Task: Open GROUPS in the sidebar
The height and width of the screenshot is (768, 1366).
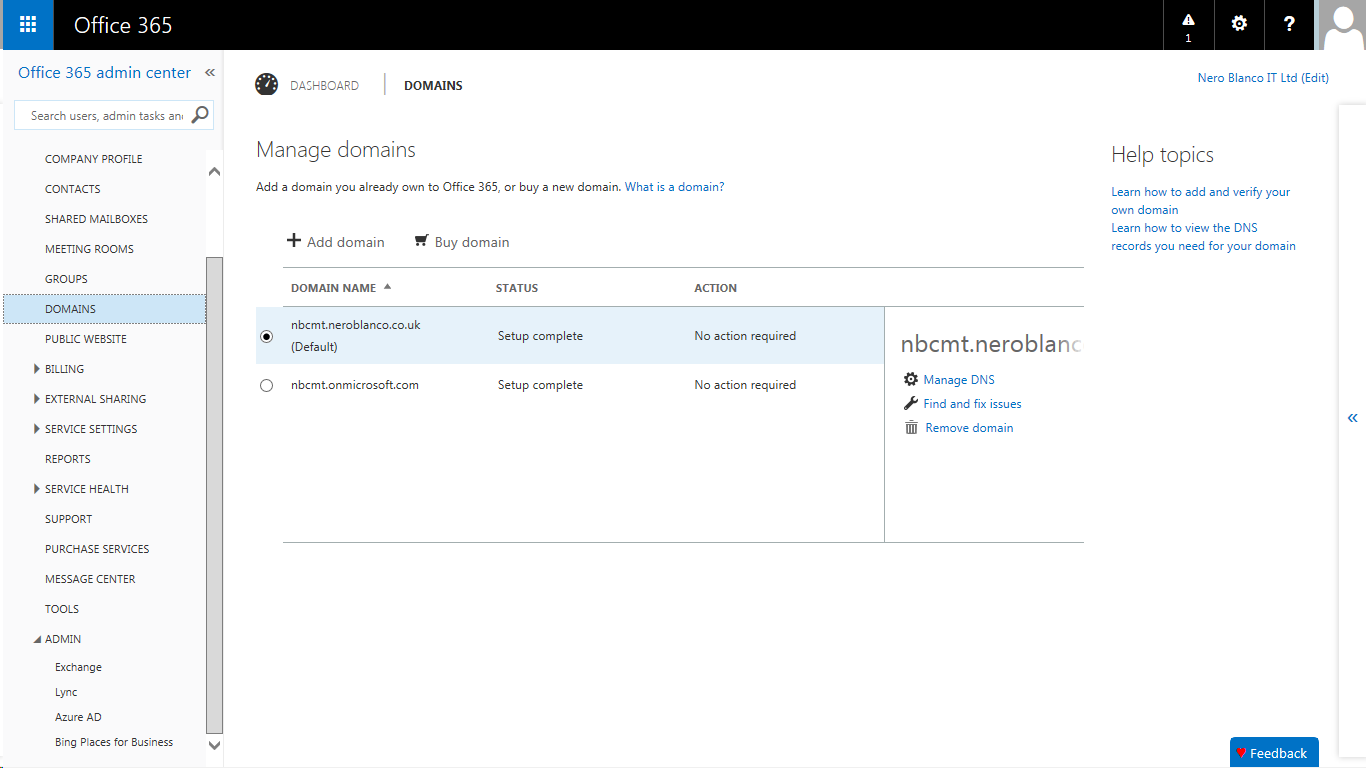Action: pos(66,279)
